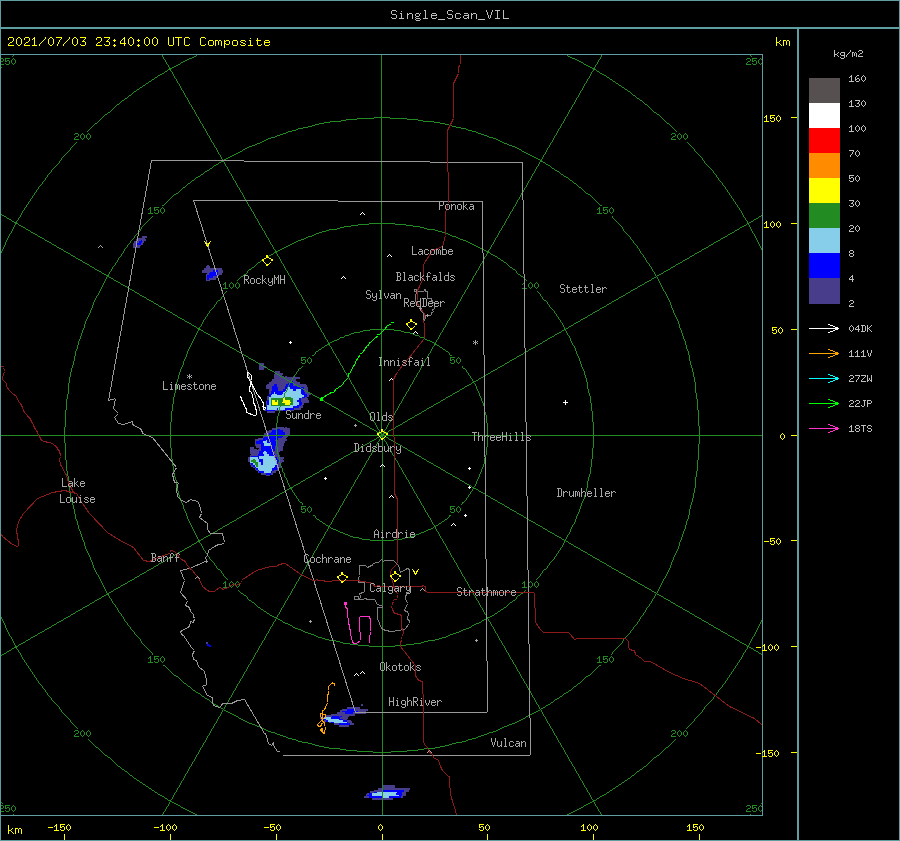The height and width of the screenshot is (841, 900).
Task: Click the storm cell at the bottom center
Action: (x=387, y=793)
